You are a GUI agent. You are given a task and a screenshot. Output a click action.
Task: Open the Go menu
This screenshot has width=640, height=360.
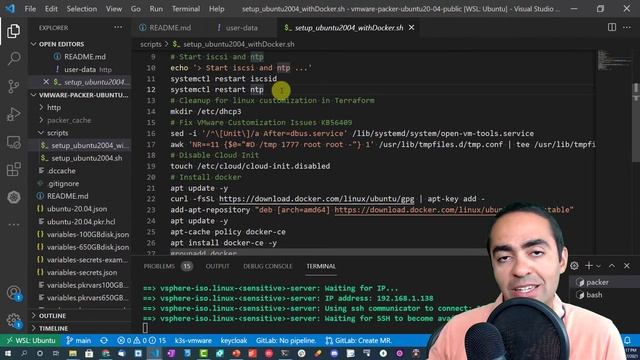pos(136,9)
